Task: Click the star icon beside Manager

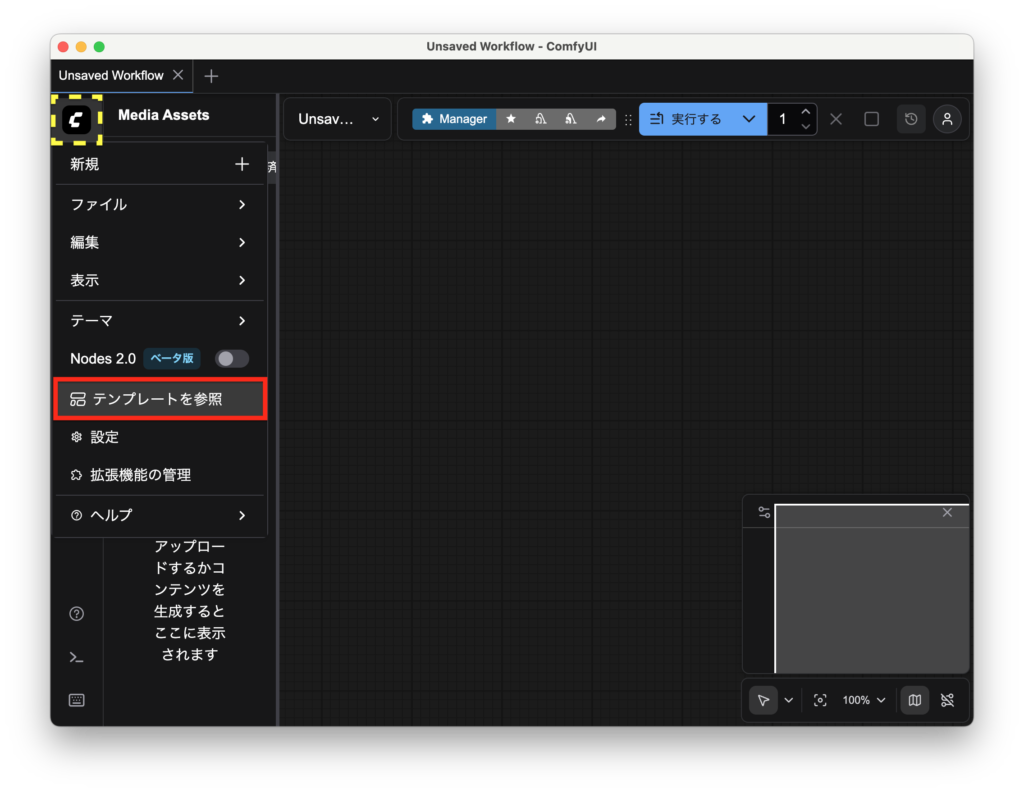Action: [x=511, y=119]
